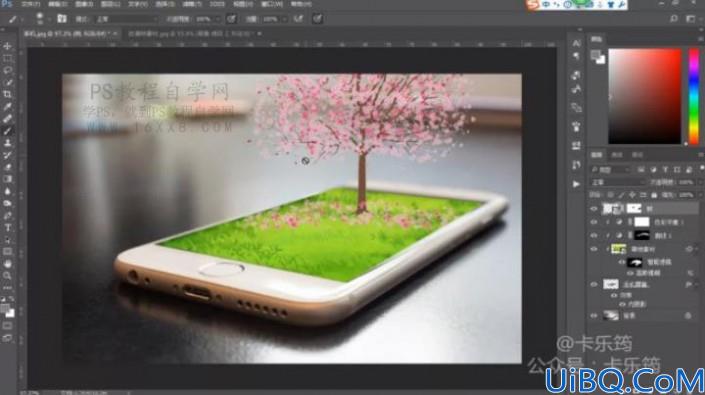705x395 pixels.
Task: Select the Move tool
Action: coord(7,46)
